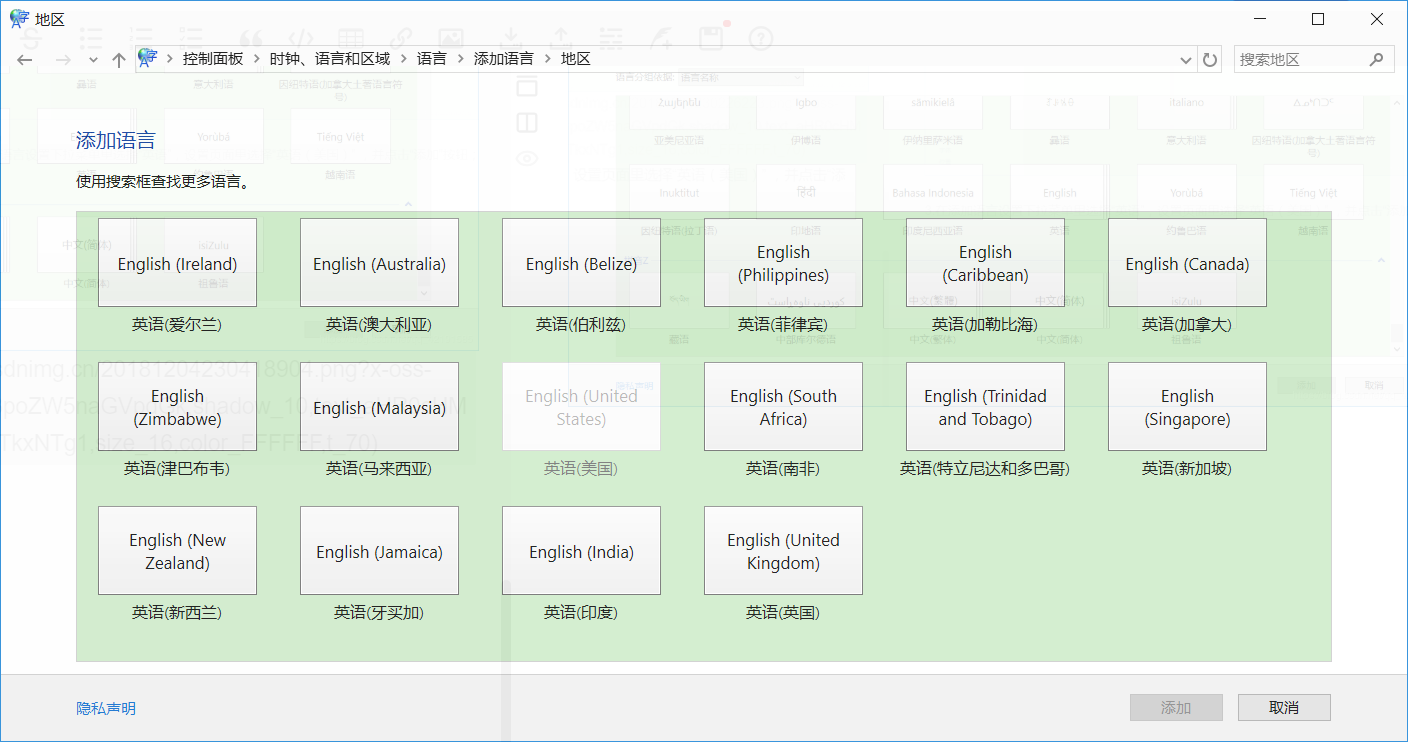Click label 英语(特立尼达和多巴哥)
Viewport: 1408px width, 742px height.
[985, 469]
